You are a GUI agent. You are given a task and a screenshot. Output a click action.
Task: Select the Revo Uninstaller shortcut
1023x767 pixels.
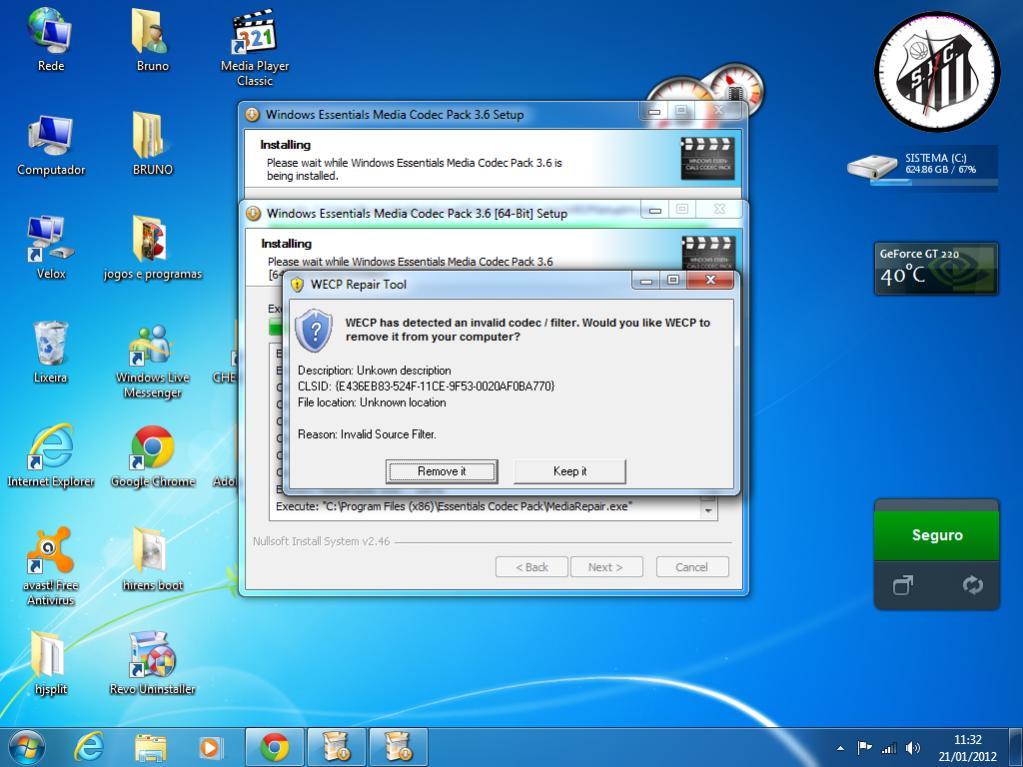tap(152, 663)
